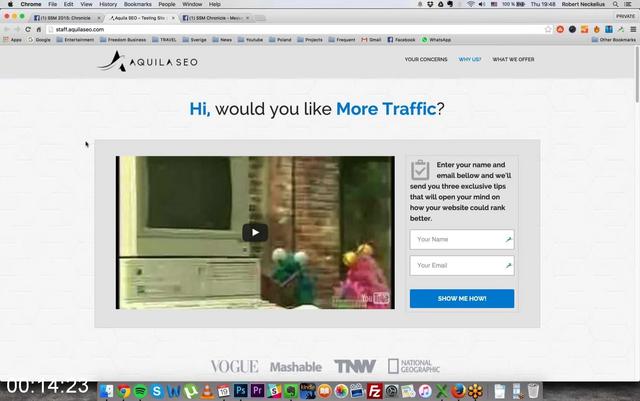Open FileZilla from the Dock

[374, 391]
